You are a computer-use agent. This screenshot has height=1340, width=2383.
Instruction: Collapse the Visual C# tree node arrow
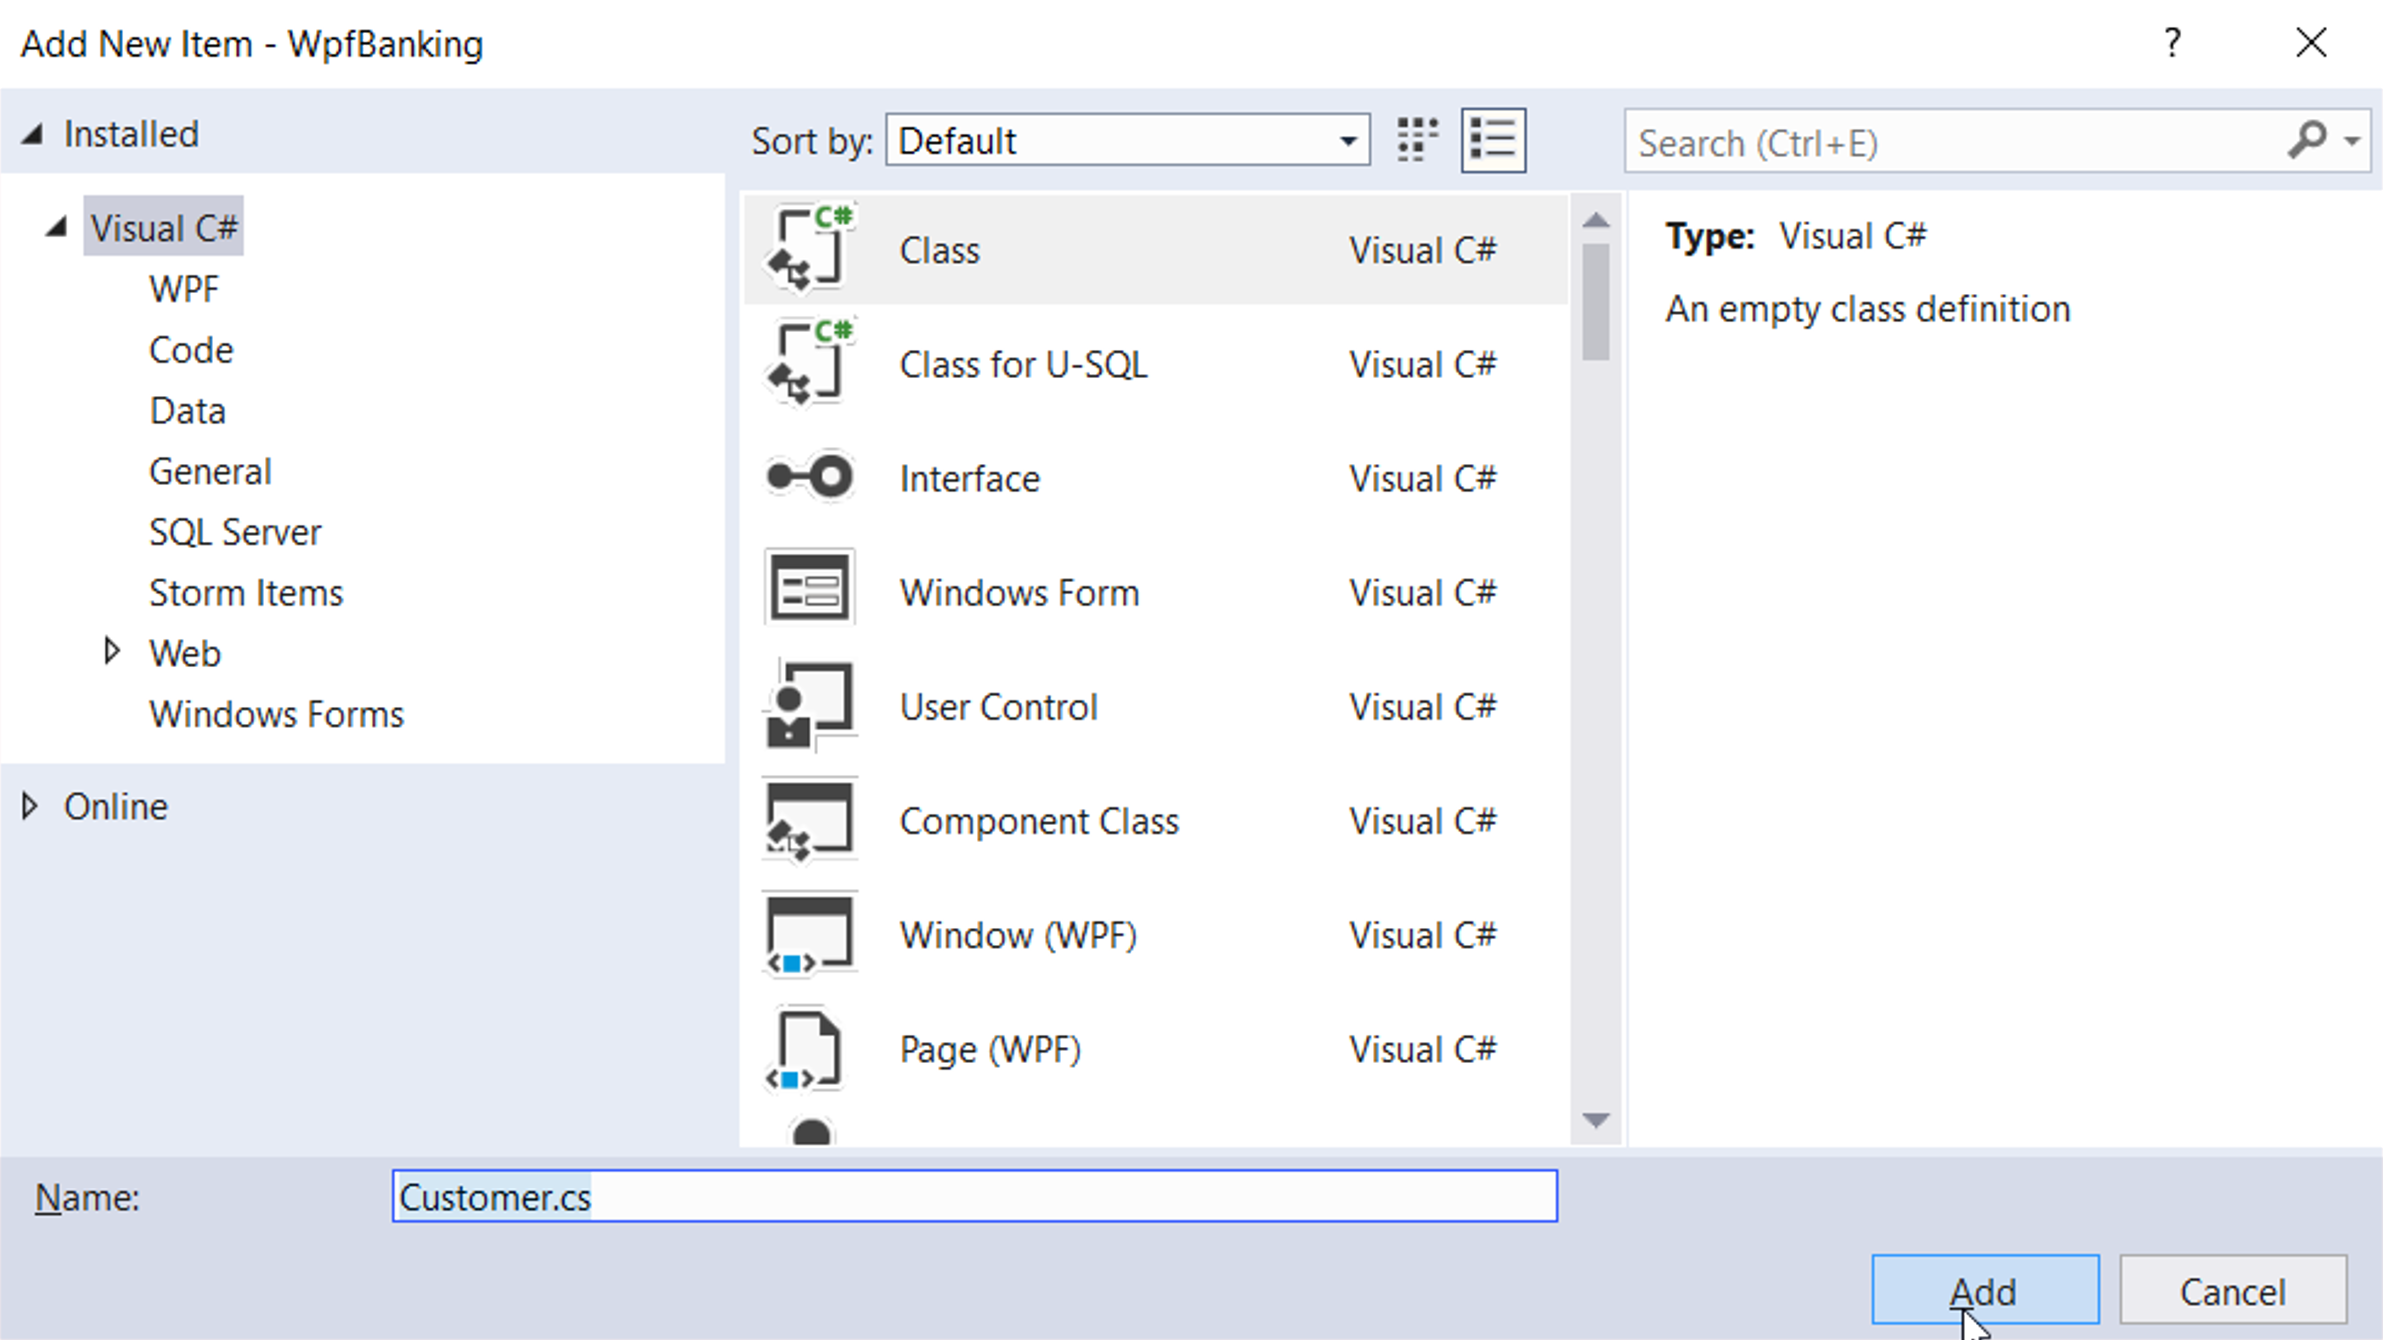tap(57, 228)
